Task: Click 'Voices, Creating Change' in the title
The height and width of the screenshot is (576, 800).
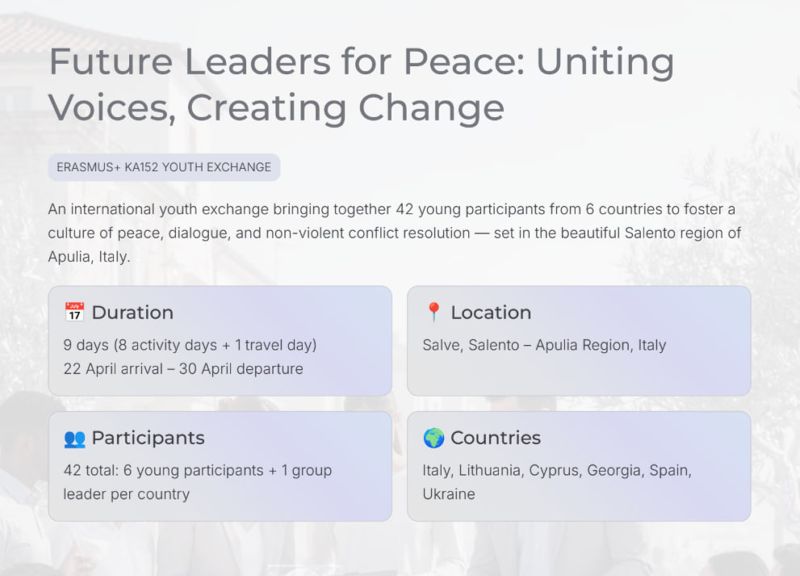Action: click(x=275, y=107)
